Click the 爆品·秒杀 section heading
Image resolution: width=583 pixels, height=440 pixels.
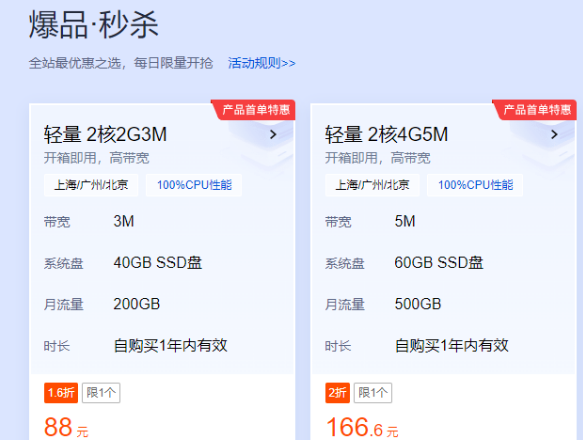click(x=94, y=25)
